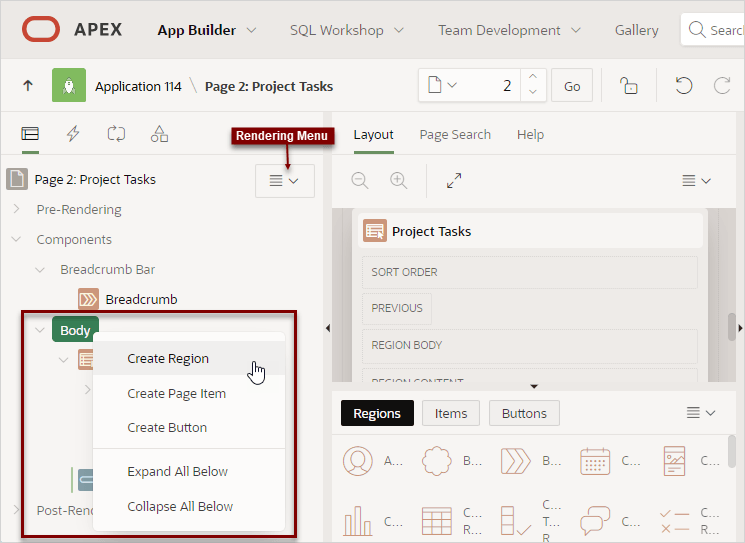Screen dimensions: 745x543
Task: Open the Rendering tree menu button
Action: (285, 181)
